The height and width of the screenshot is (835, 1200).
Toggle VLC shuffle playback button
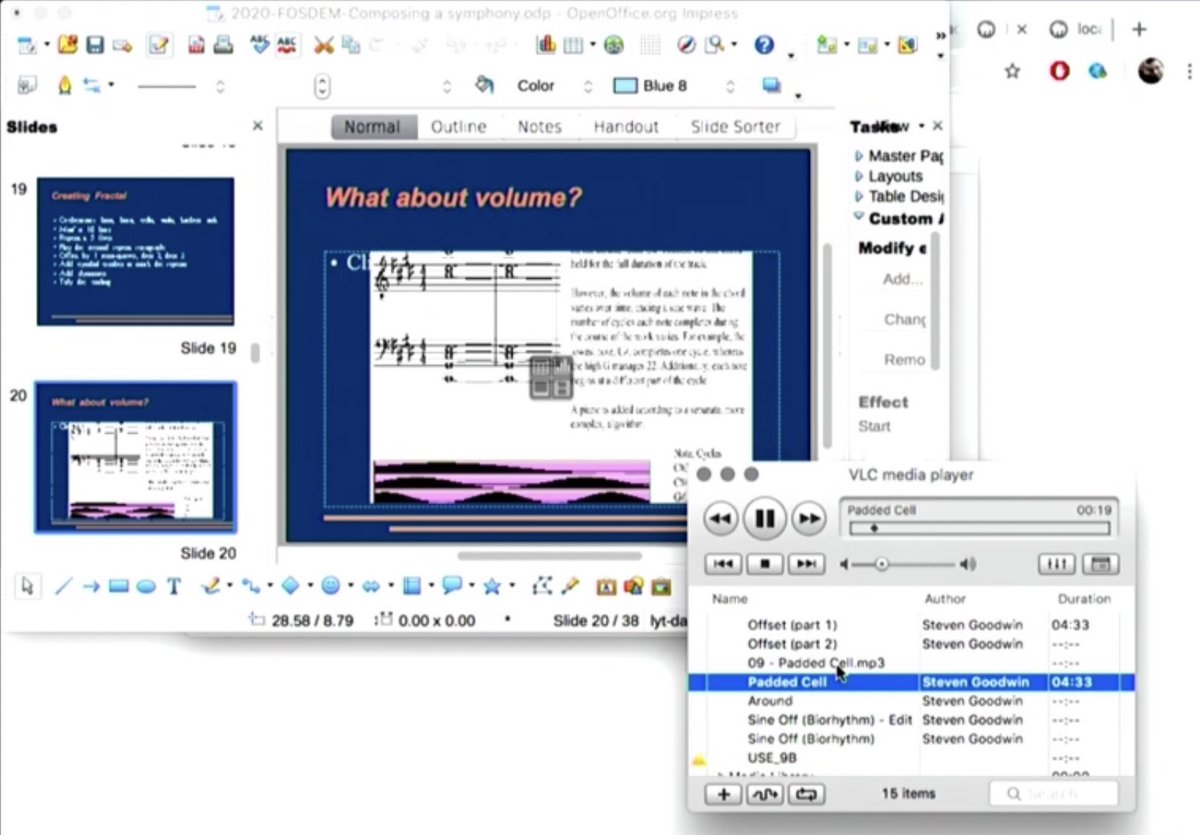coord(765,794)
